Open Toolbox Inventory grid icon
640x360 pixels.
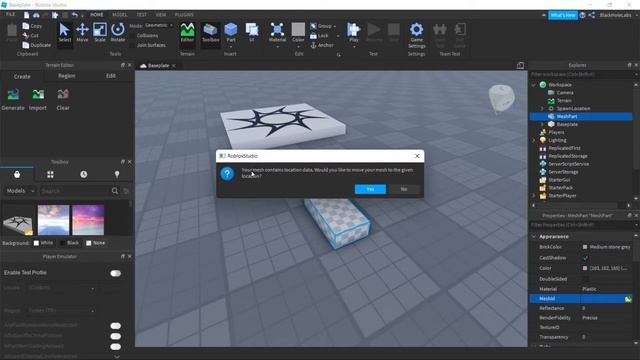[x=50, y=174]
